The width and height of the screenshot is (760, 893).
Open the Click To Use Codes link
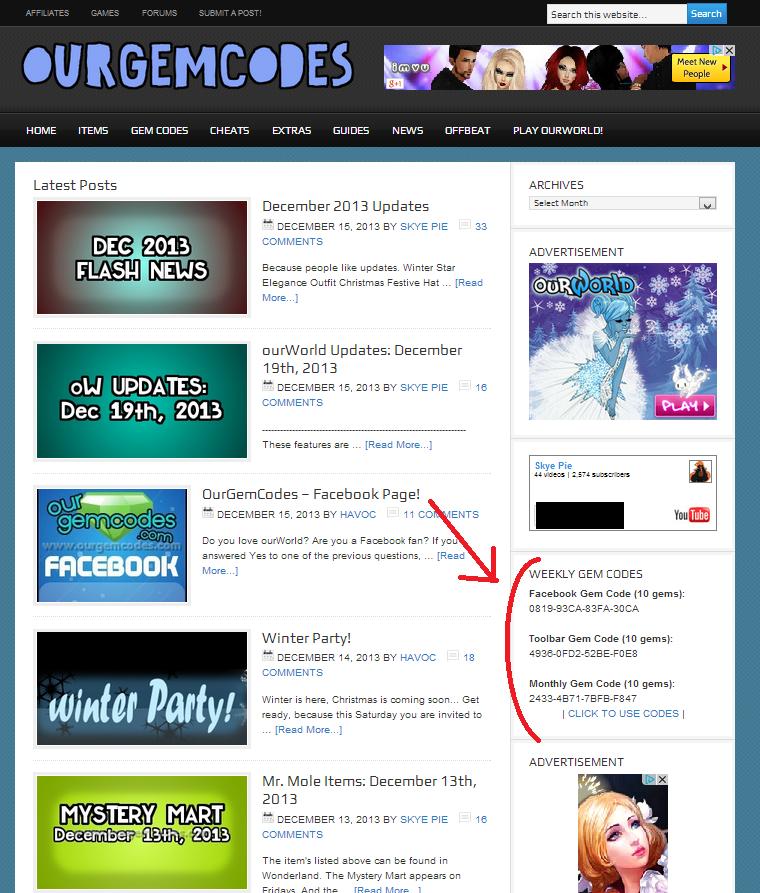pyautogui.click(x=623, y=714)
